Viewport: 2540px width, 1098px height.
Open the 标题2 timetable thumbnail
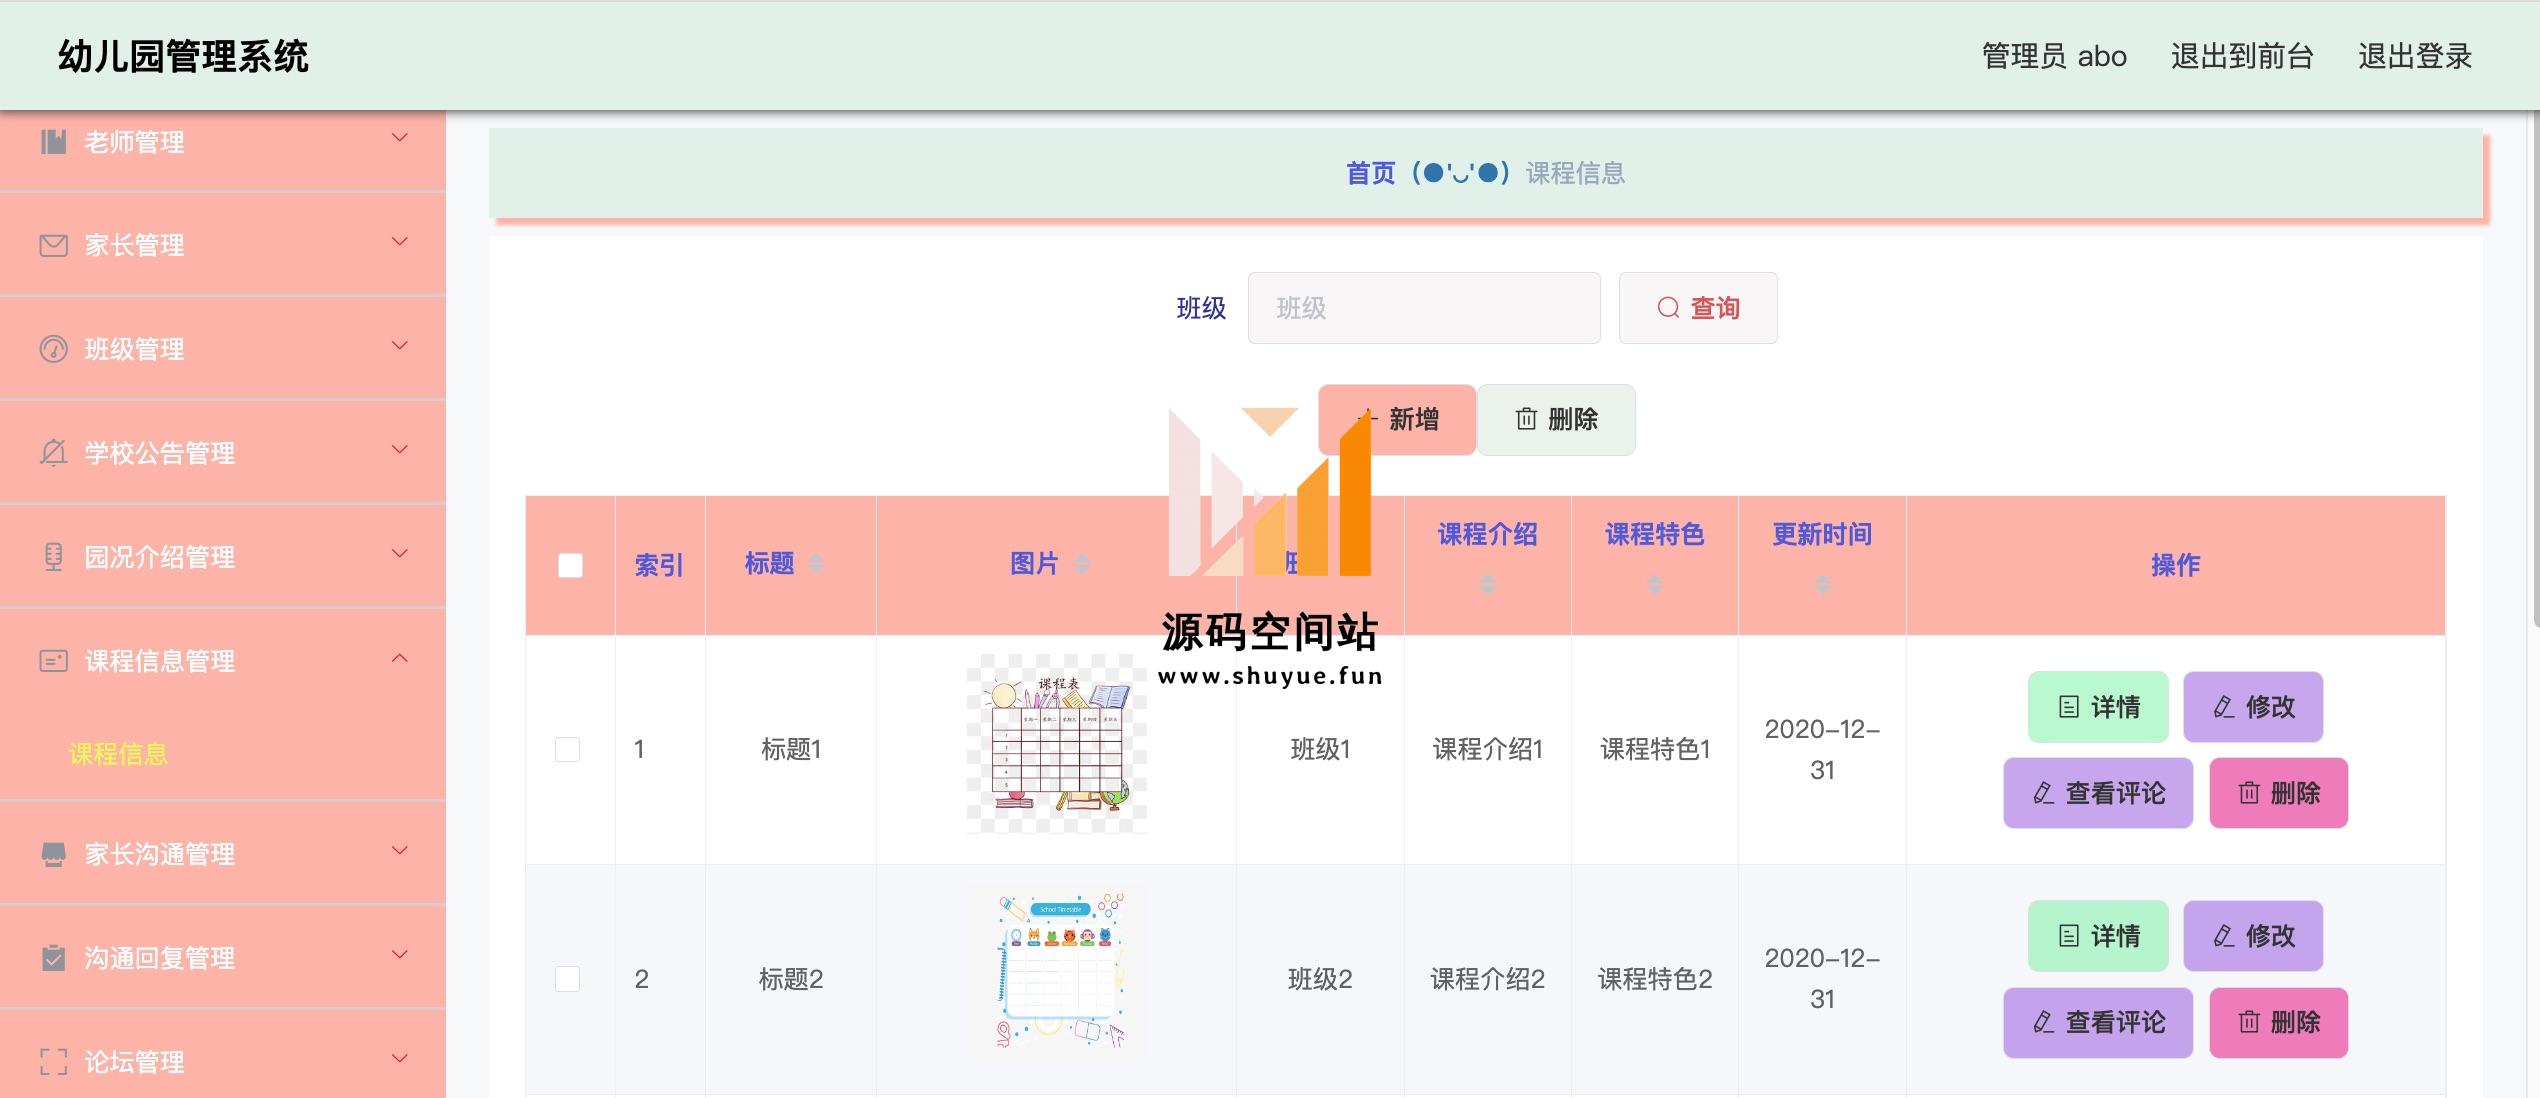pyautogui.click(x=1057, y=973)
